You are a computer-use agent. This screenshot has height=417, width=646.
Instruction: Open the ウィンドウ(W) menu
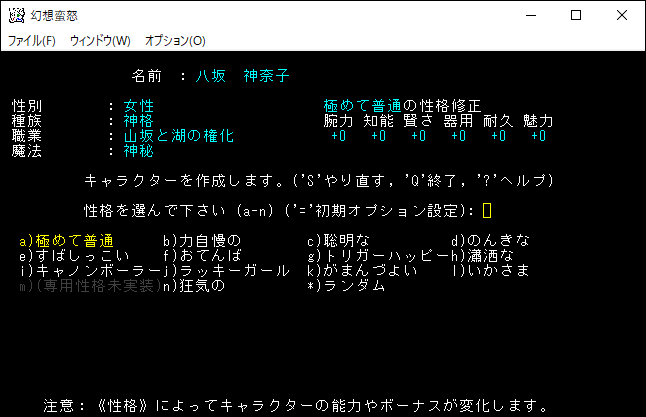click(100, 41)
